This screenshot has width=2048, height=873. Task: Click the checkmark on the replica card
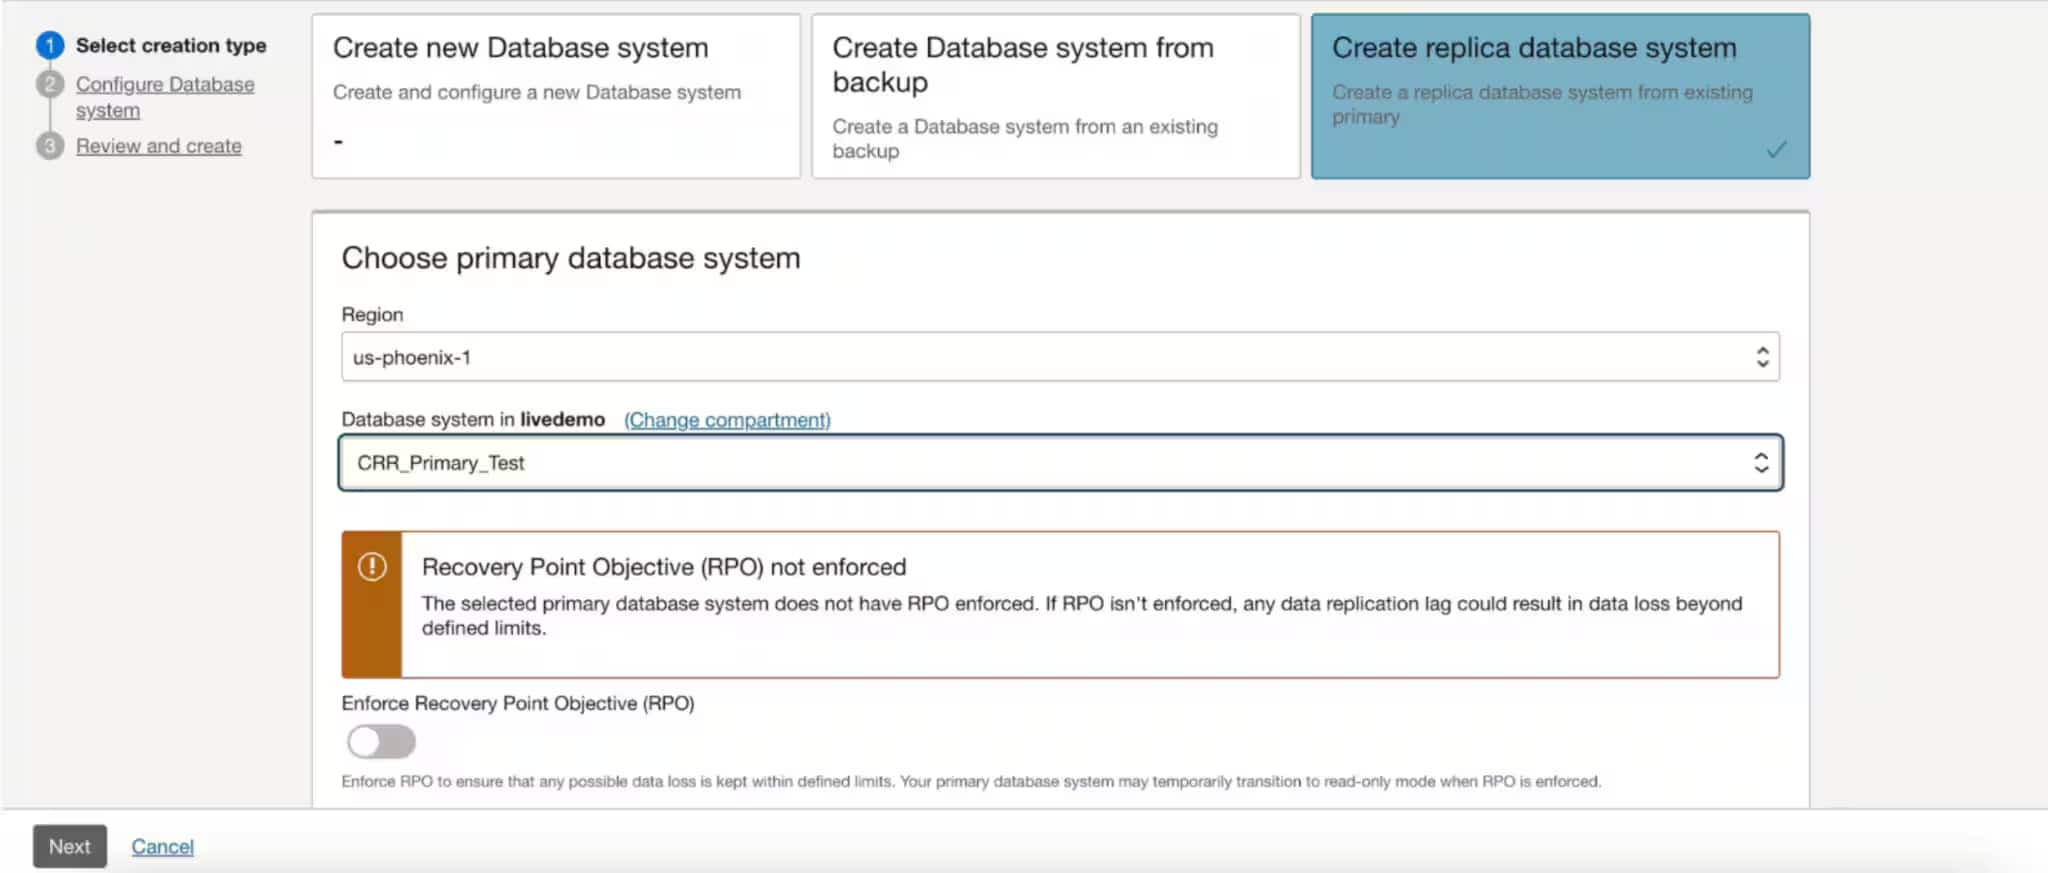[x=1776, y=150]
